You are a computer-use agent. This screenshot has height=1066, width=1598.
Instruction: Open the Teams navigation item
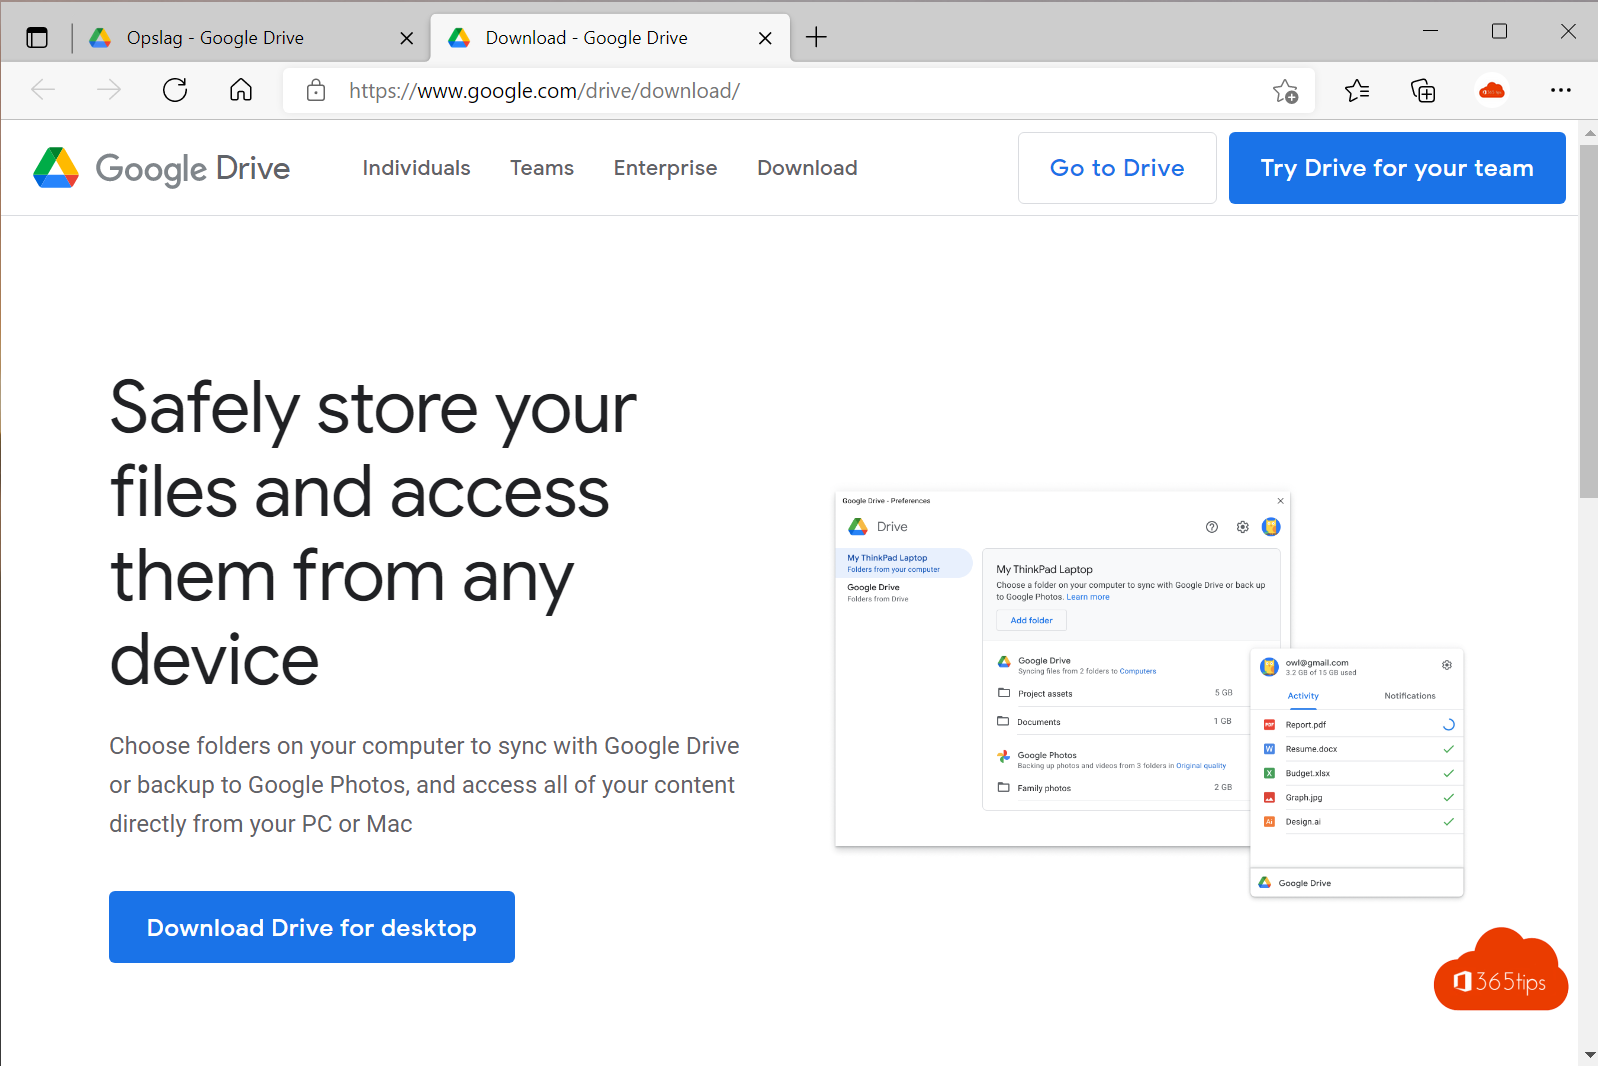(x=542, y=168)
